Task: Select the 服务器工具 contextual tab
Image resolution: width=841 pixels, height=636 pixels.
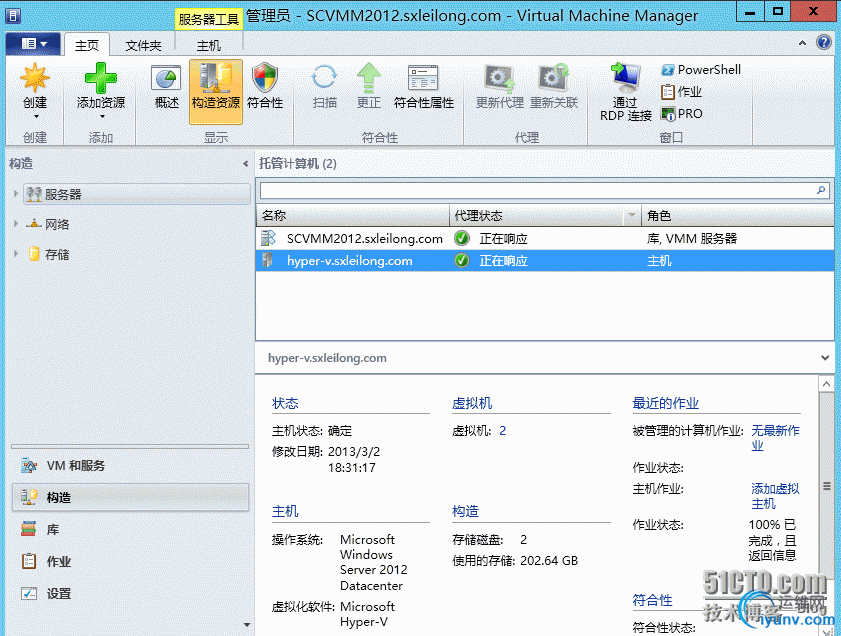Action: click(x=209, y=19)
